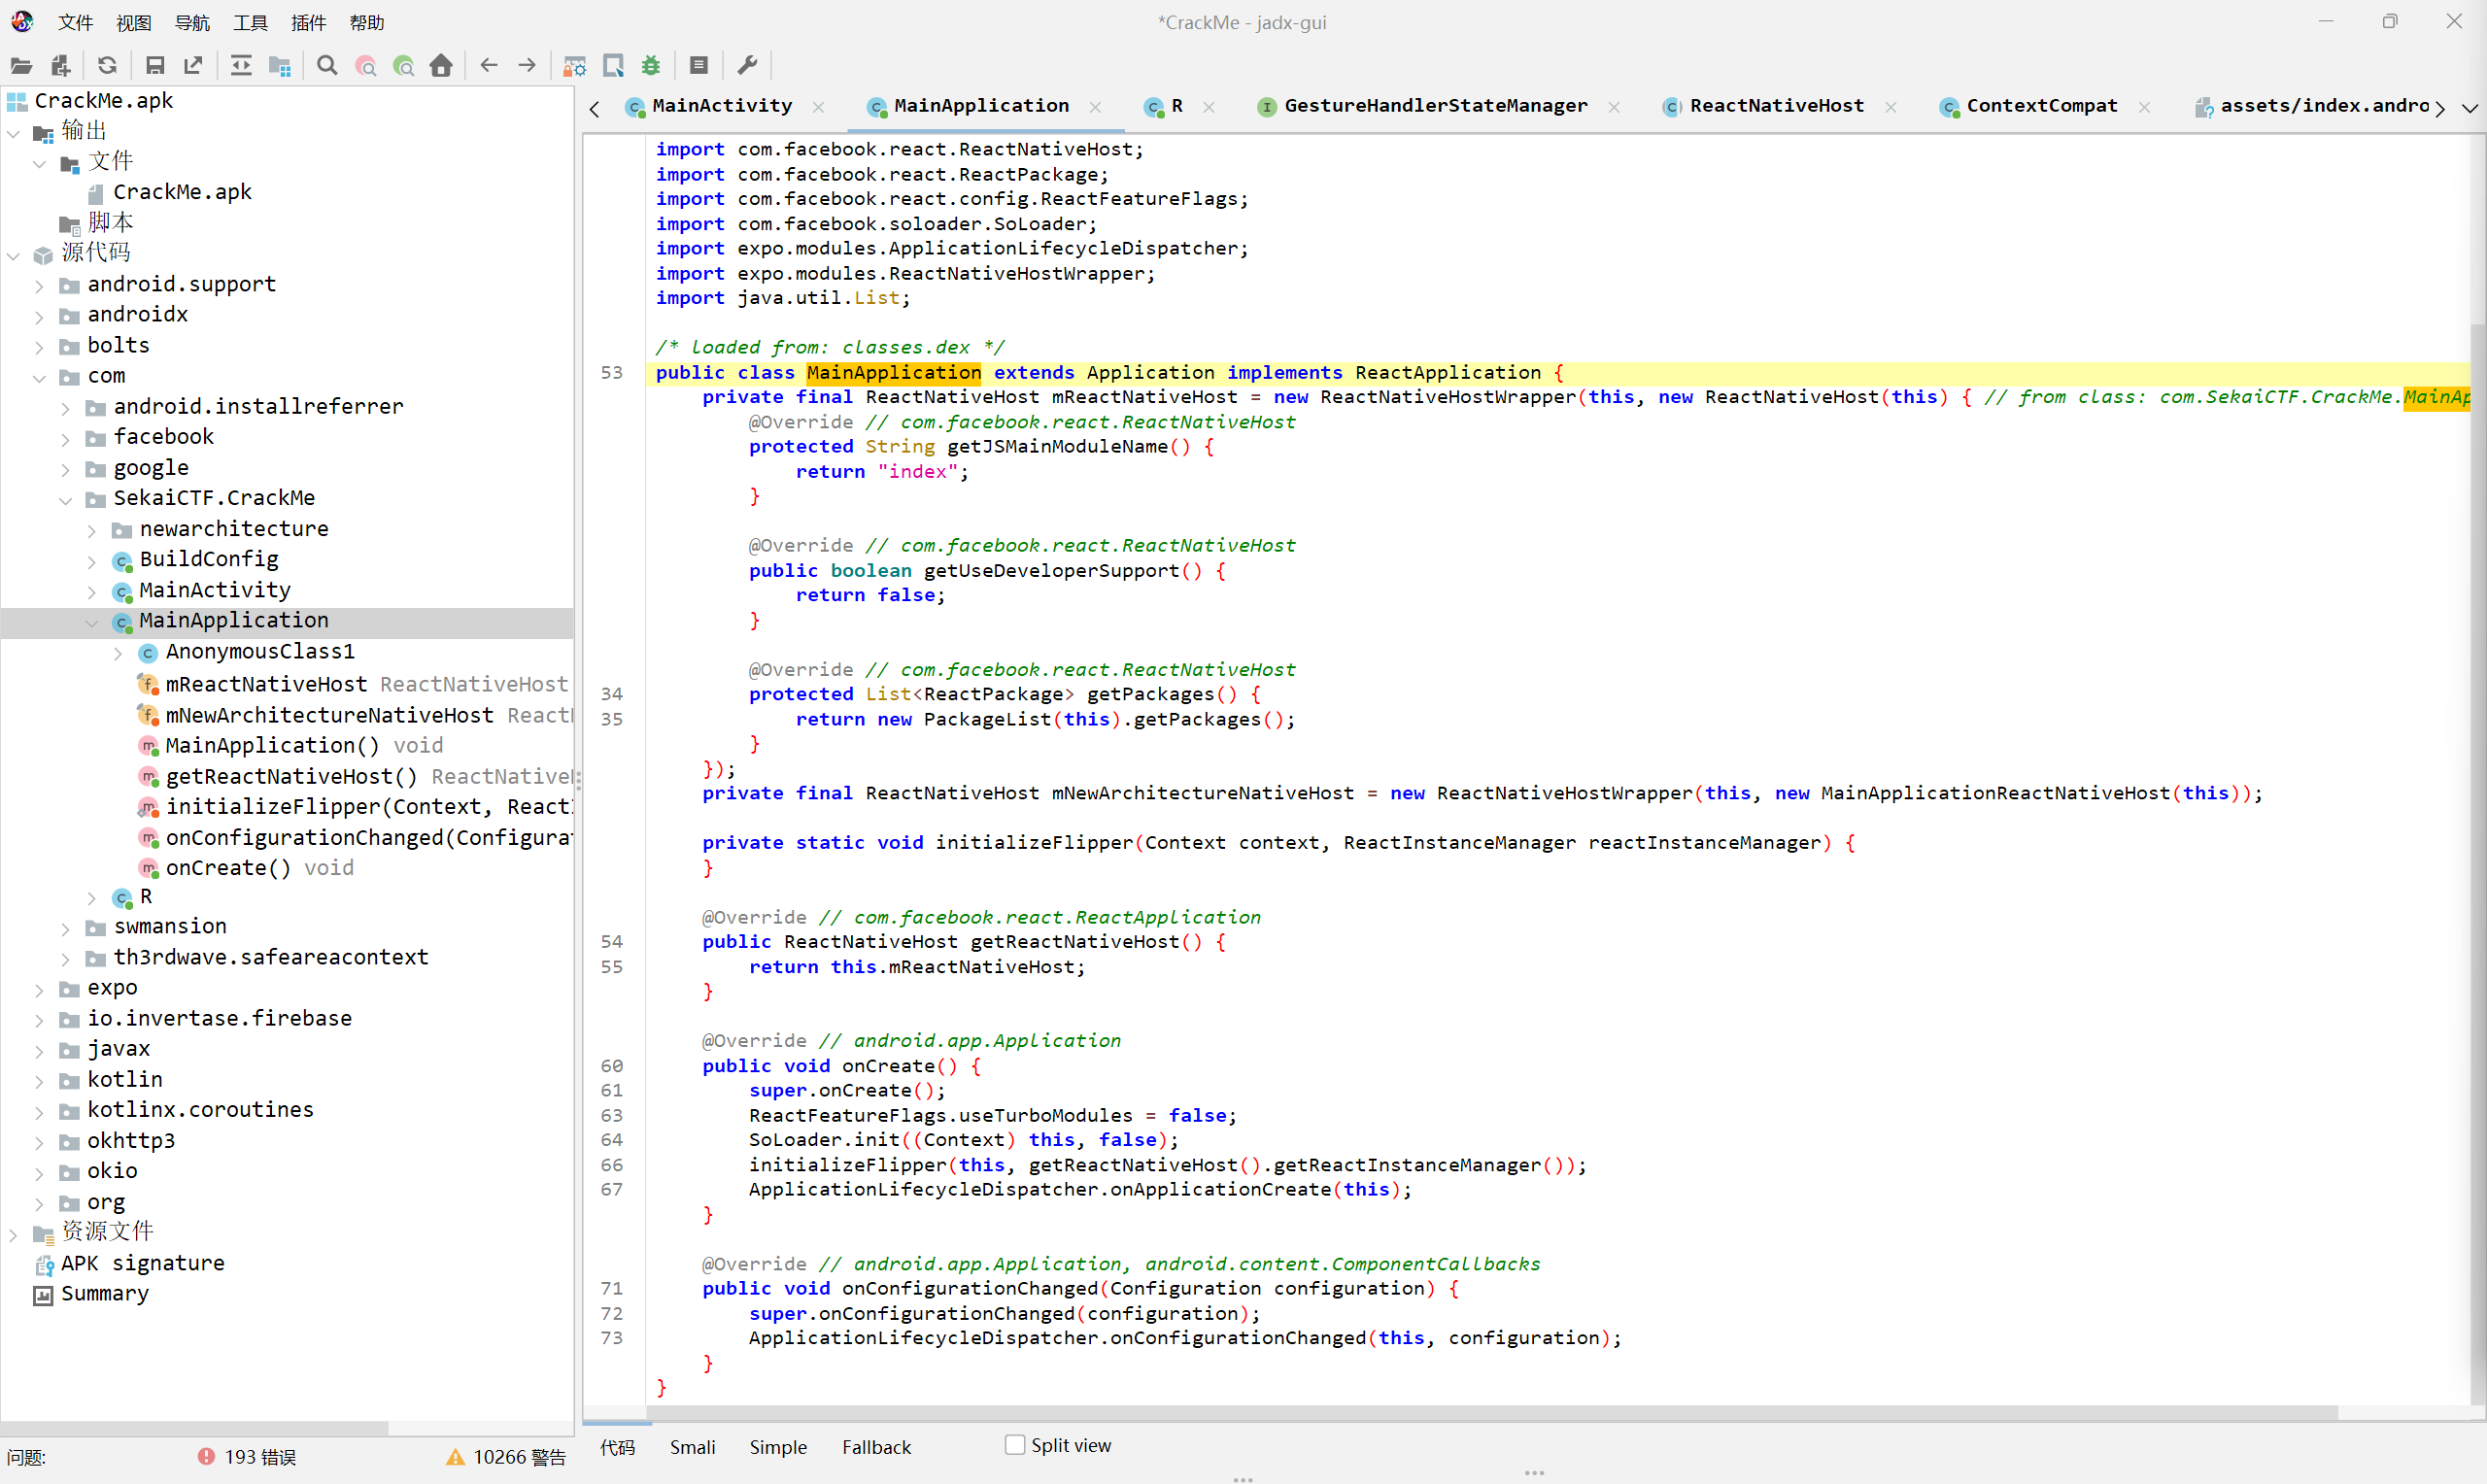Click the save project disk icon
The height and width of the screenshot is (1484, 2487).
155,66
